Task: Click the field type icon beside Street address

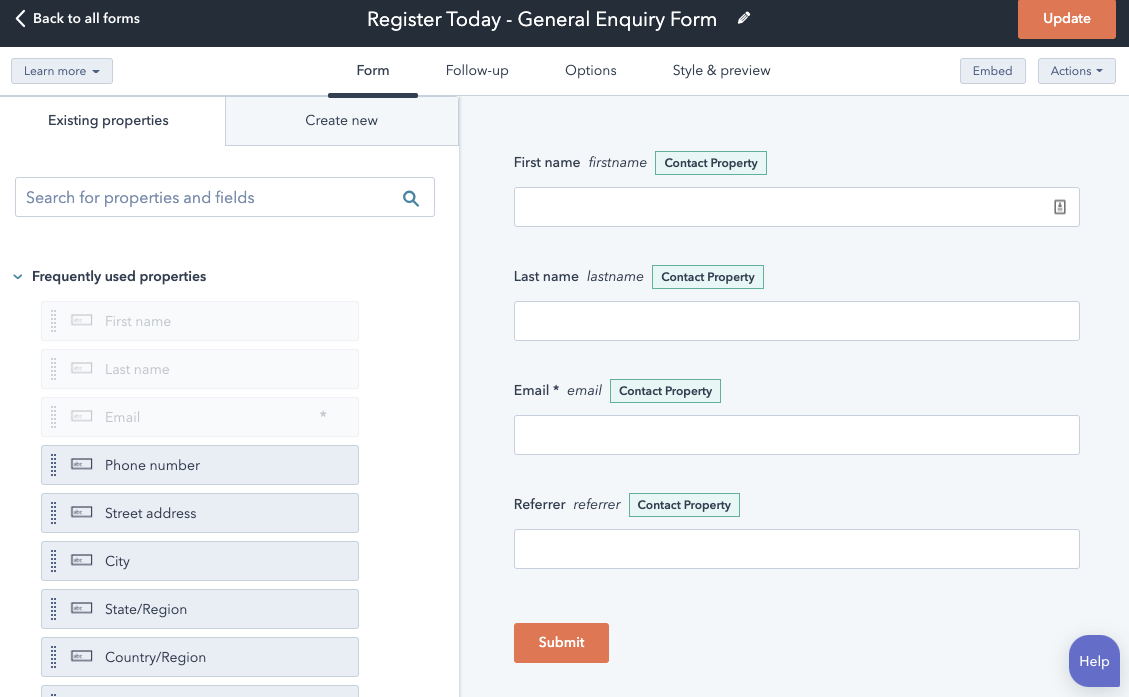Action: pyautogui.click(x=81, y=512)
